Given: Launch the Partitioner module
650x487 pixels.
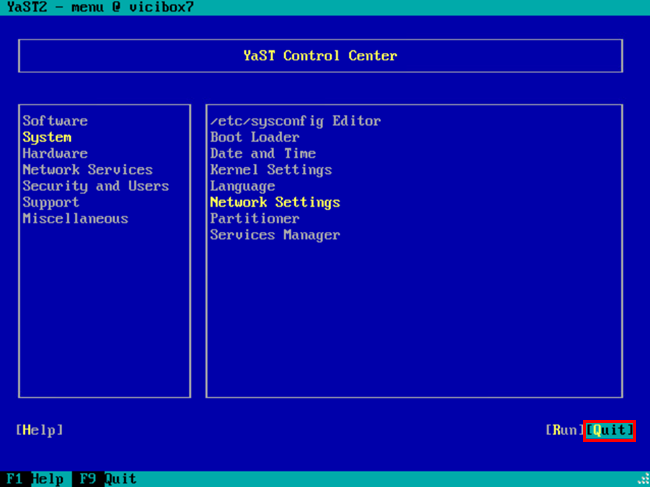Looking at the screenshot, I should [255, 218].
